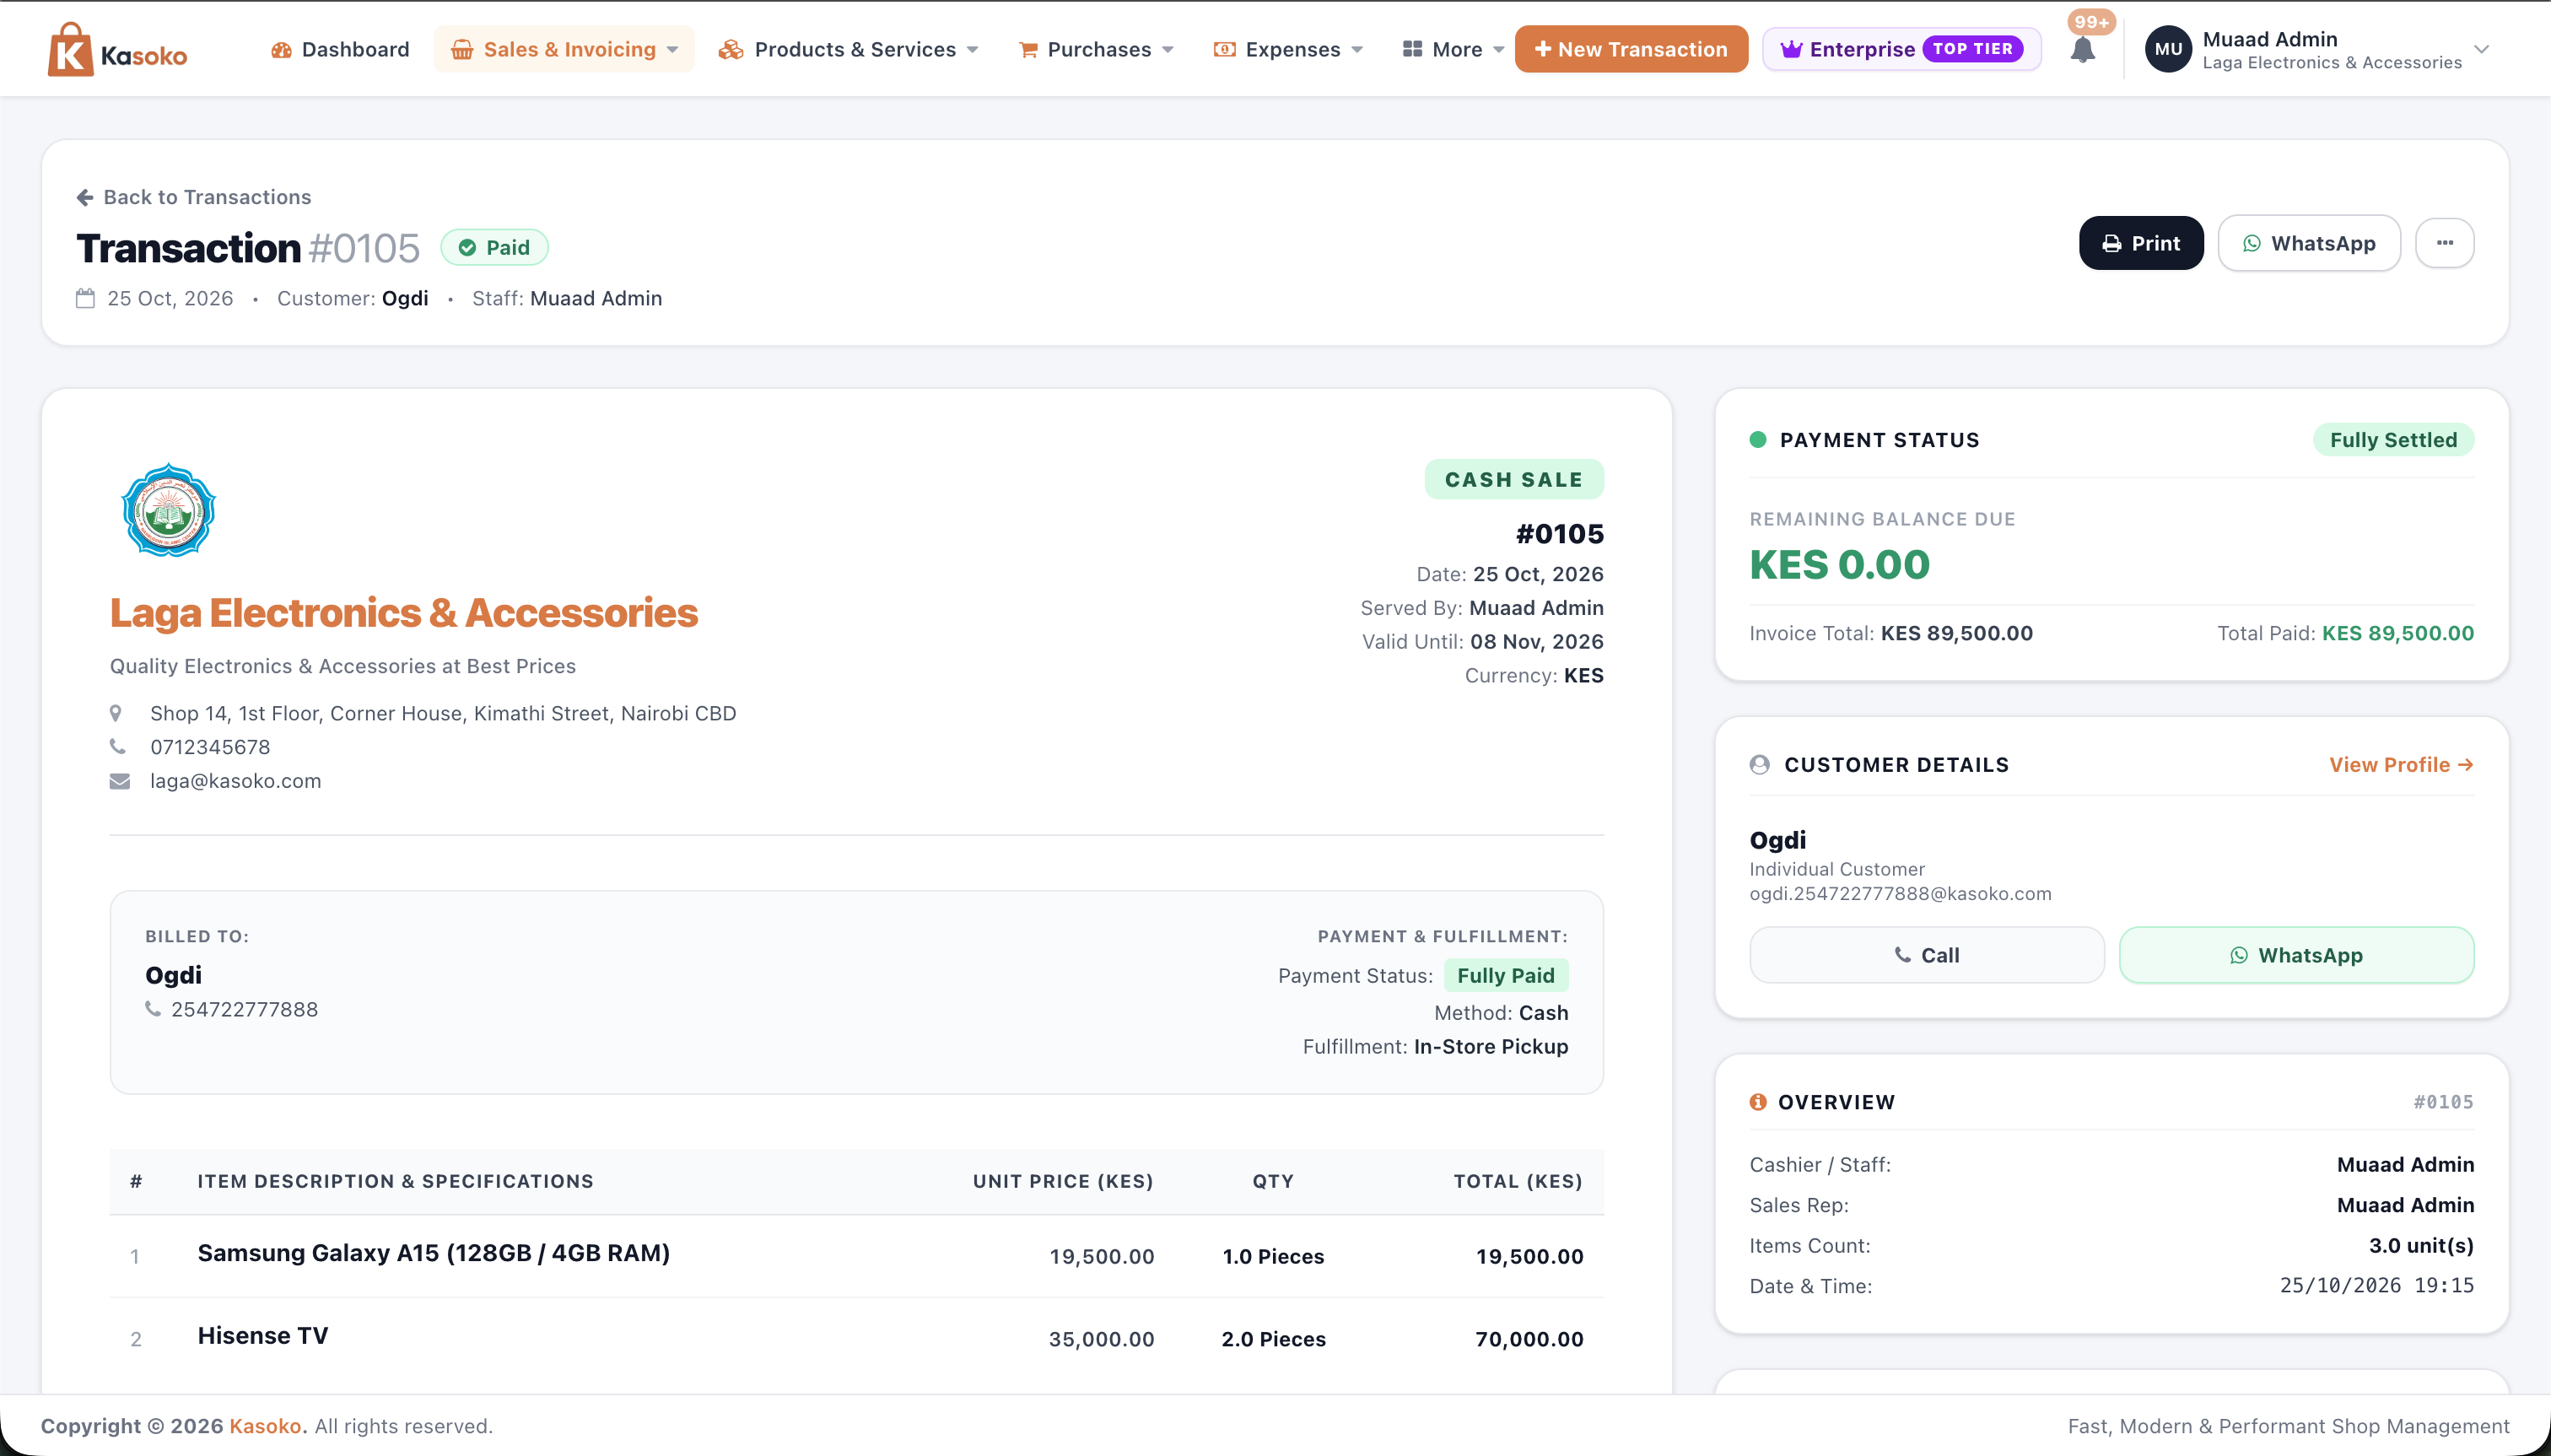This screenshot has width=2551, height=1456.
Task: Click the New Transaction button
Action: tap(1631, 49)
